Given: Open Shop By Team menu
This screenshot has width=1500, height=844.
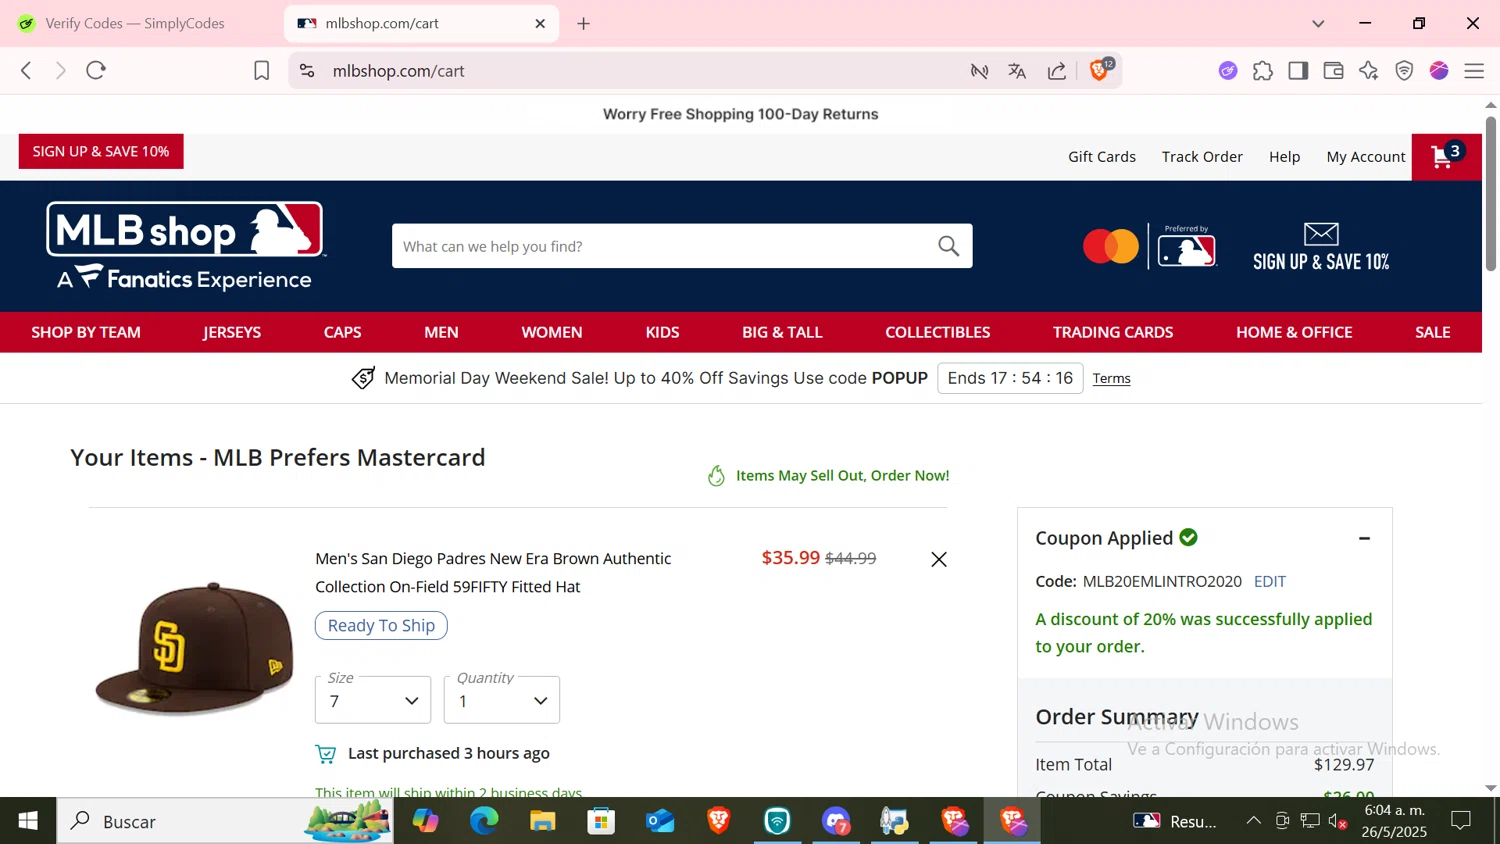Looking at the screenshot, I should pyautogui.click(x=86, y=332).
